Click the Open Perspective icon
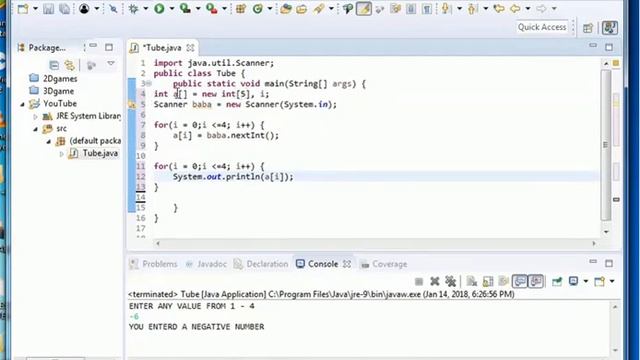 click(x=587, y=28)
